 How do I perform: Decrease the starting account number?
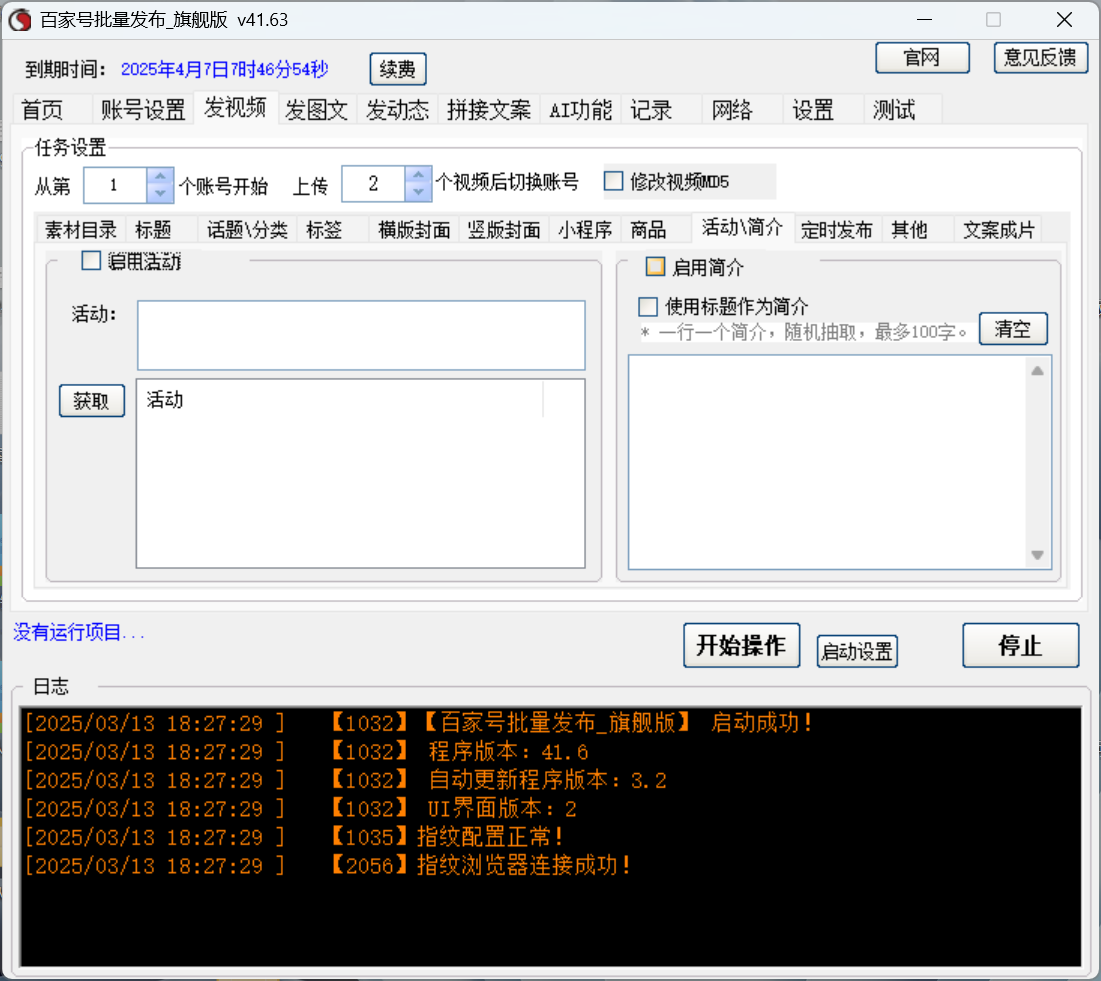(x=160, y=193)
